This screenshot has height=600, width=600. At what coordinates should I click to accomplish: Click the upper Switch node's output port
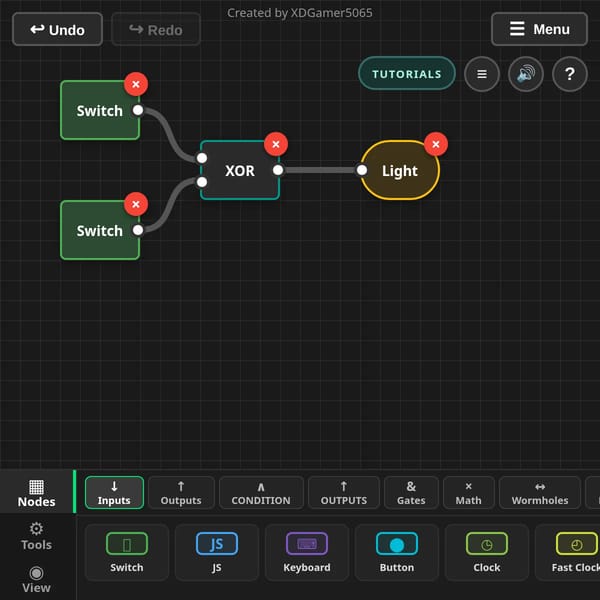click(x=138, y=110)
